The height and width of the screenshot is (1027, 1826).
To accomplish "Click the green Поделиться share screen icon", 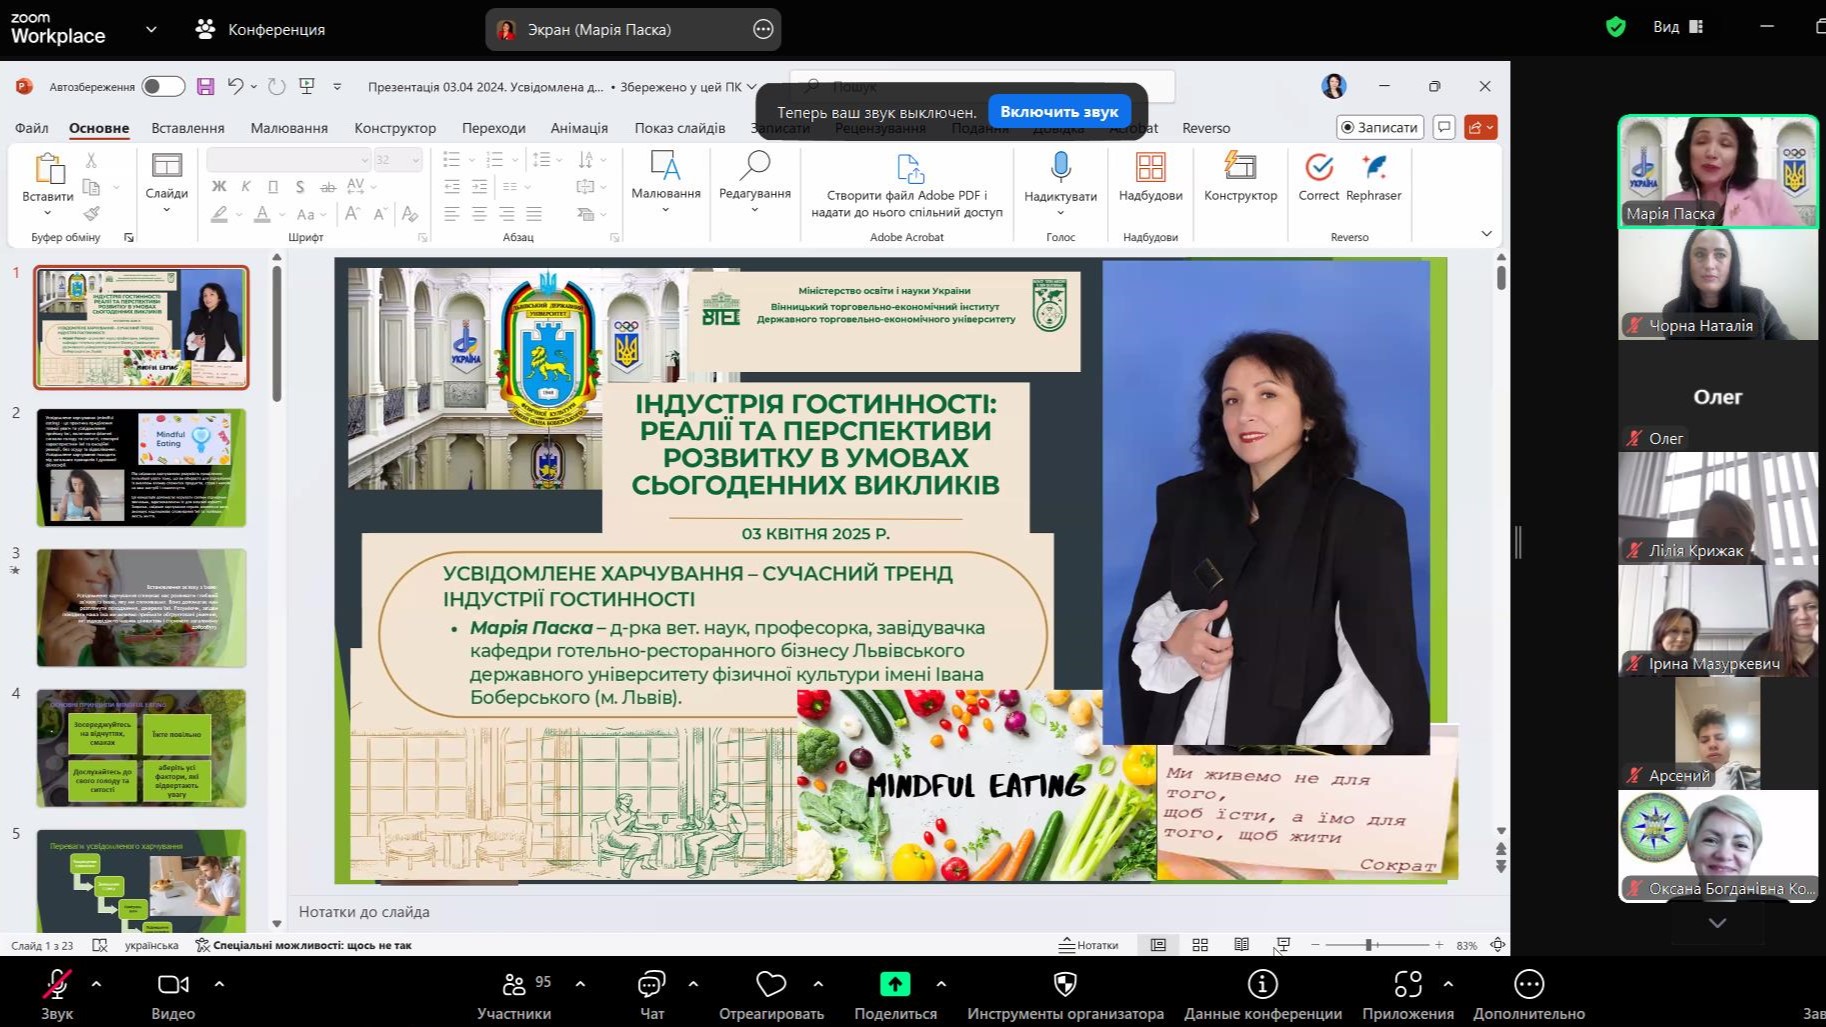I will pos(895,985).
